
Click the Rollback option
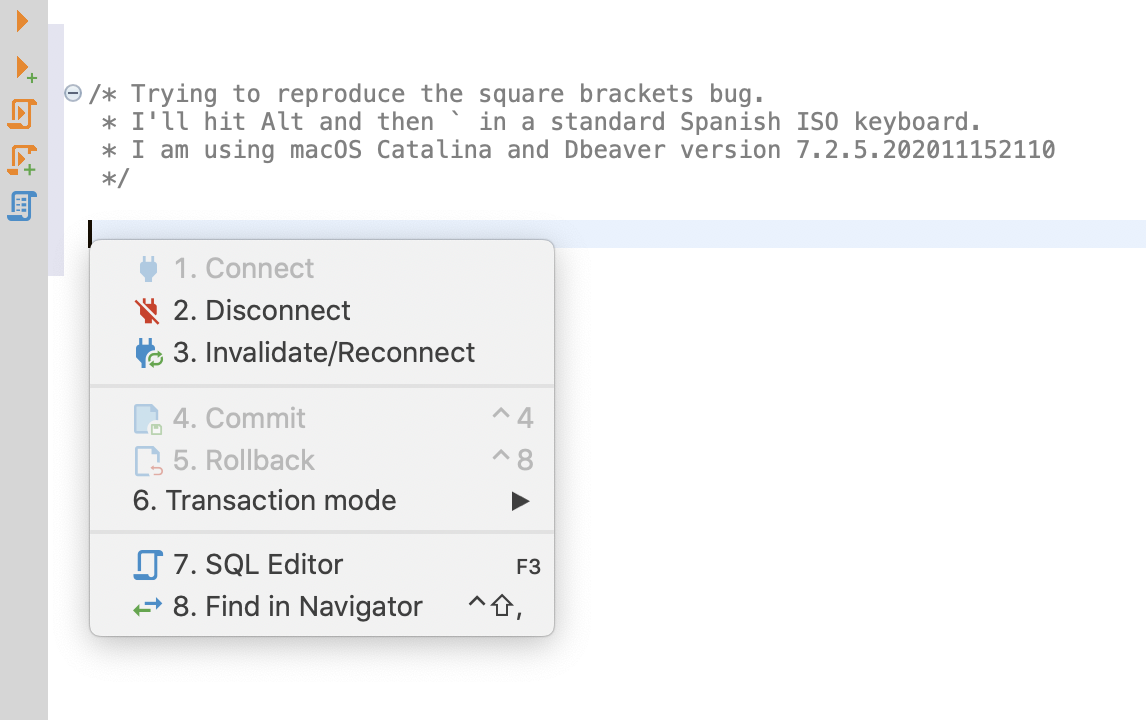point(243,460)
